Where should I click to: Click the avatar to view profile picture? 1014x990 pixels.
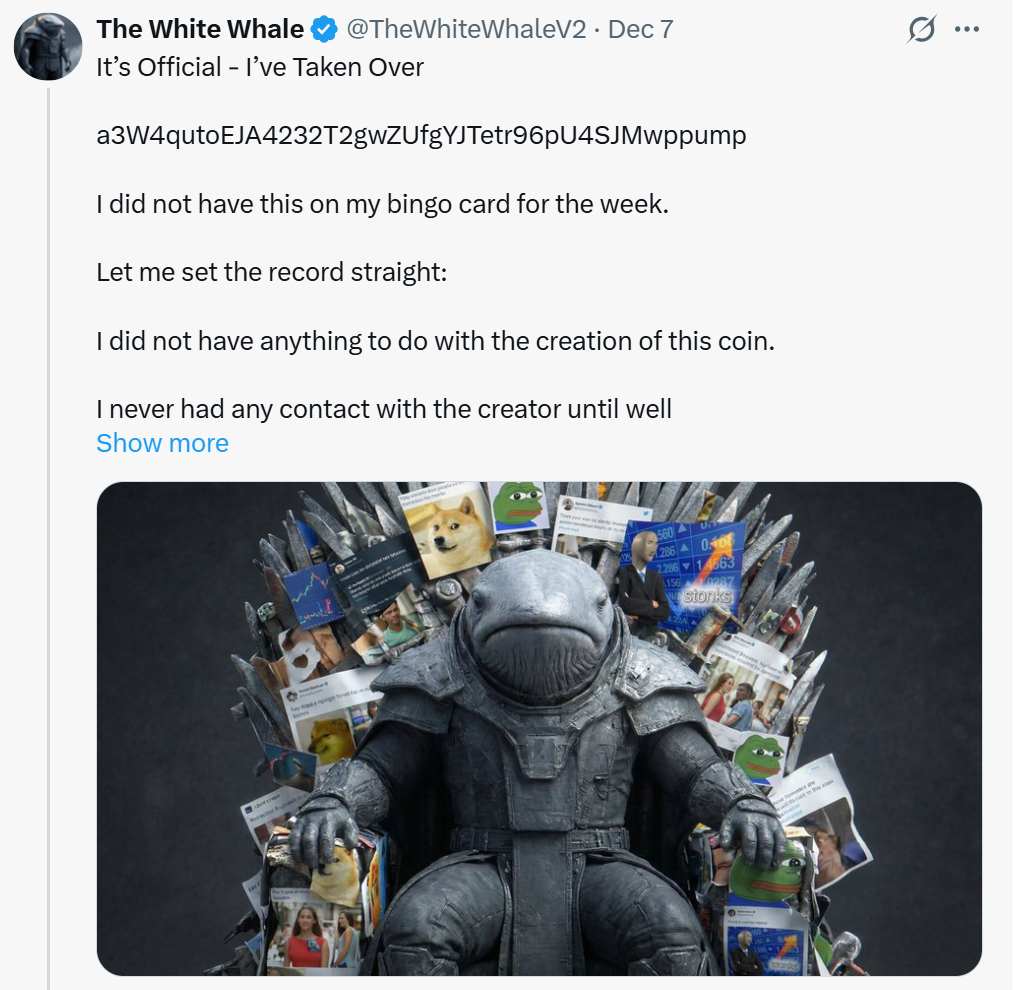click(x=47, y=45)
